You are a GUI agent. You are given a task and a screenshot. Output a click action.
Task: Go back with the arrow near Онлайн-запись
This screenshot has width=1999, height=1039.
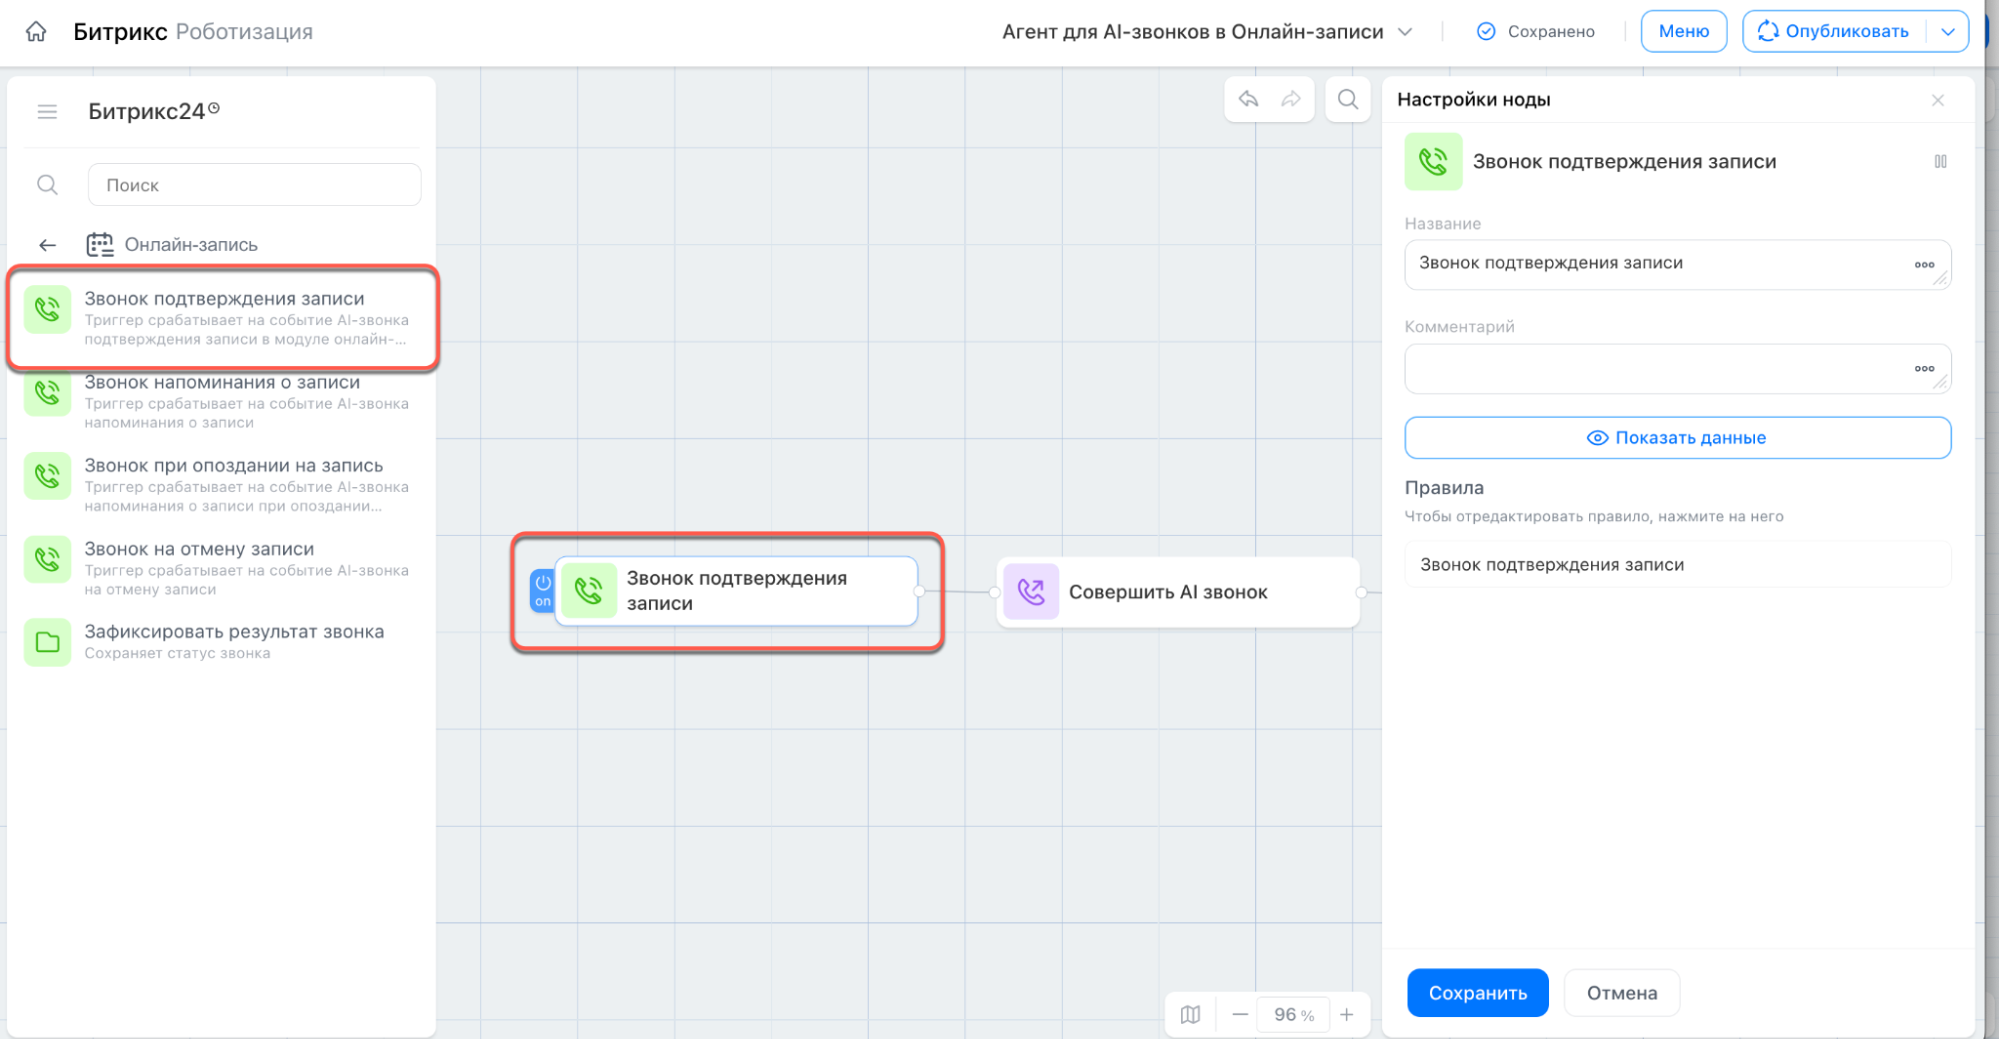point(47,245)
